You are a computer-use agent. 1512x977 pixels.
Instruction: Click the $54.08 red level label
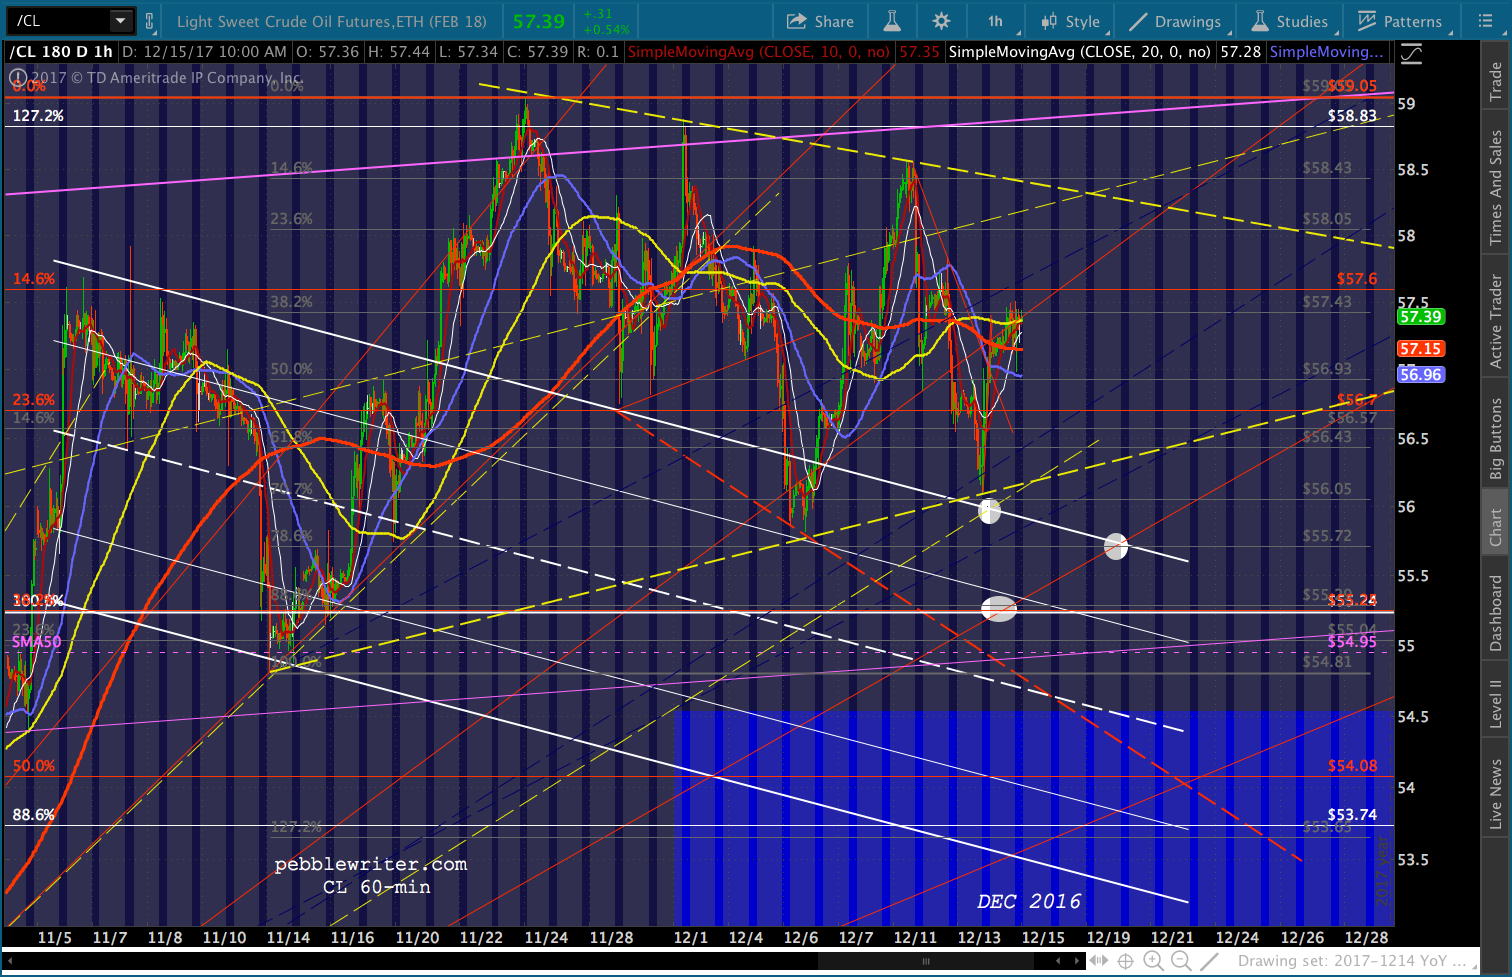1352,766
